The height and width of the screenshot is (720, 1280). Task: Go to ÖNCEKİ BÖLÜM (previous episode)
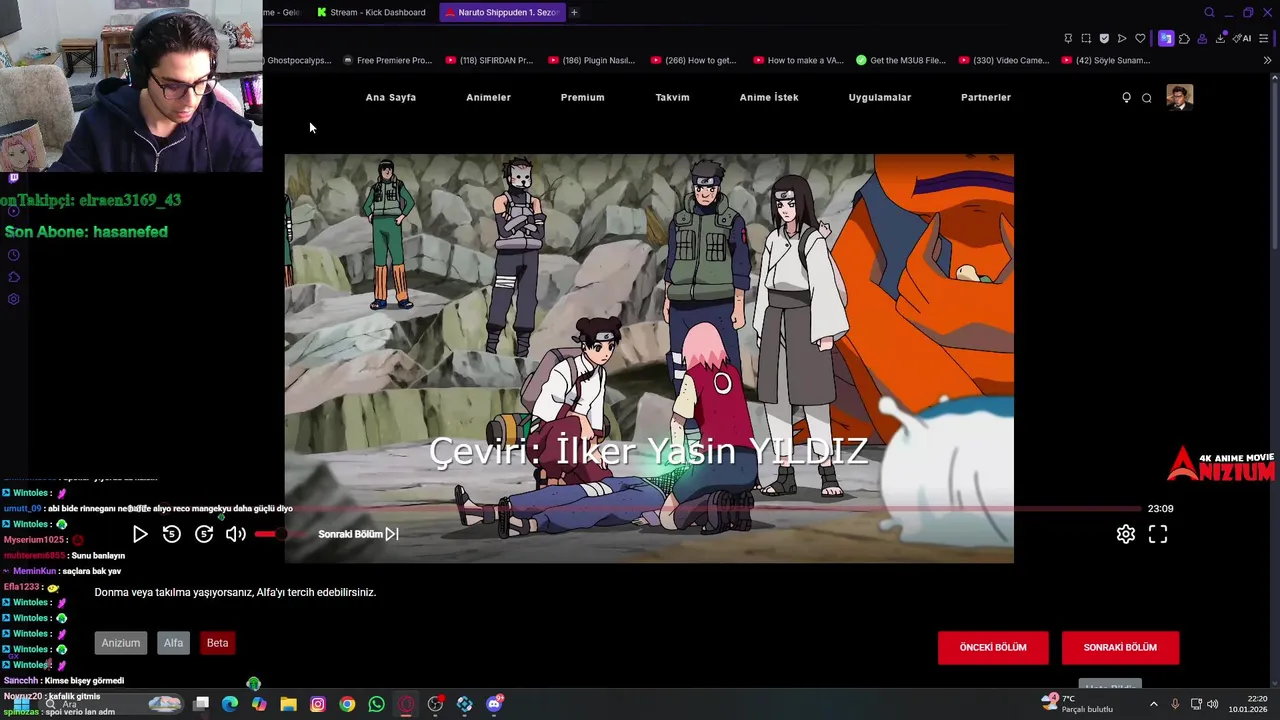click(x=993, y=648)
